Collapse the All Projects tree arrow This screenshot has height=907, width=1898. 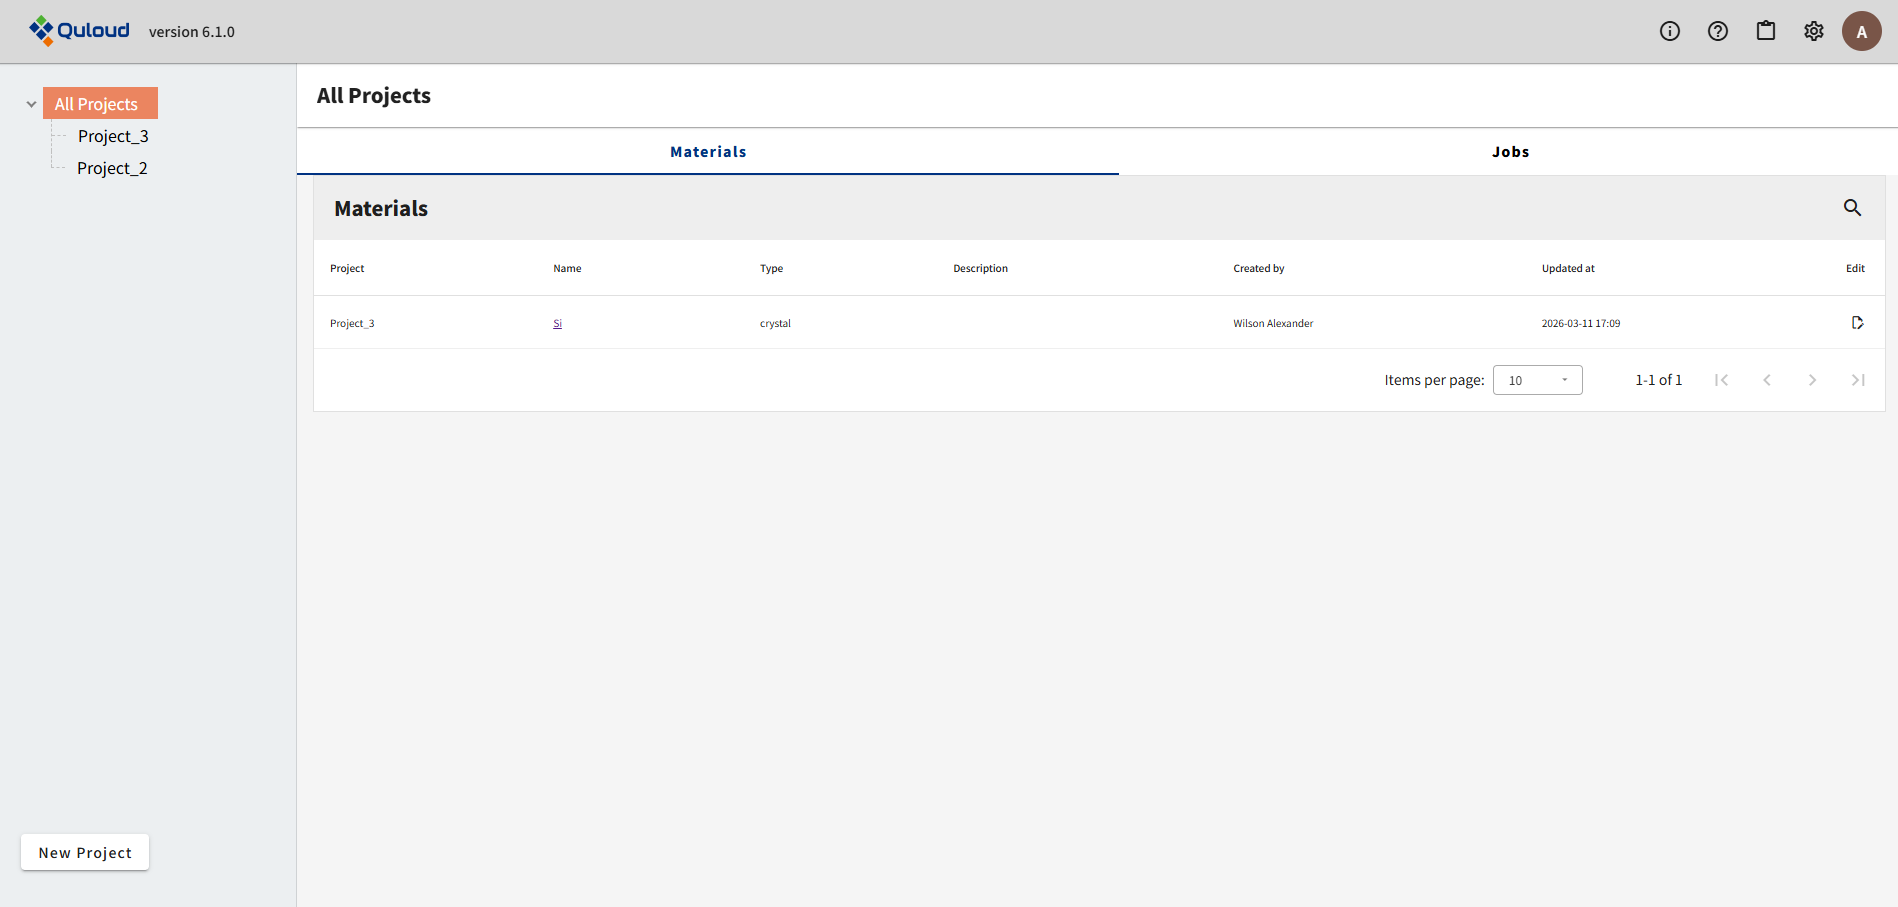[x=31, y=104]
